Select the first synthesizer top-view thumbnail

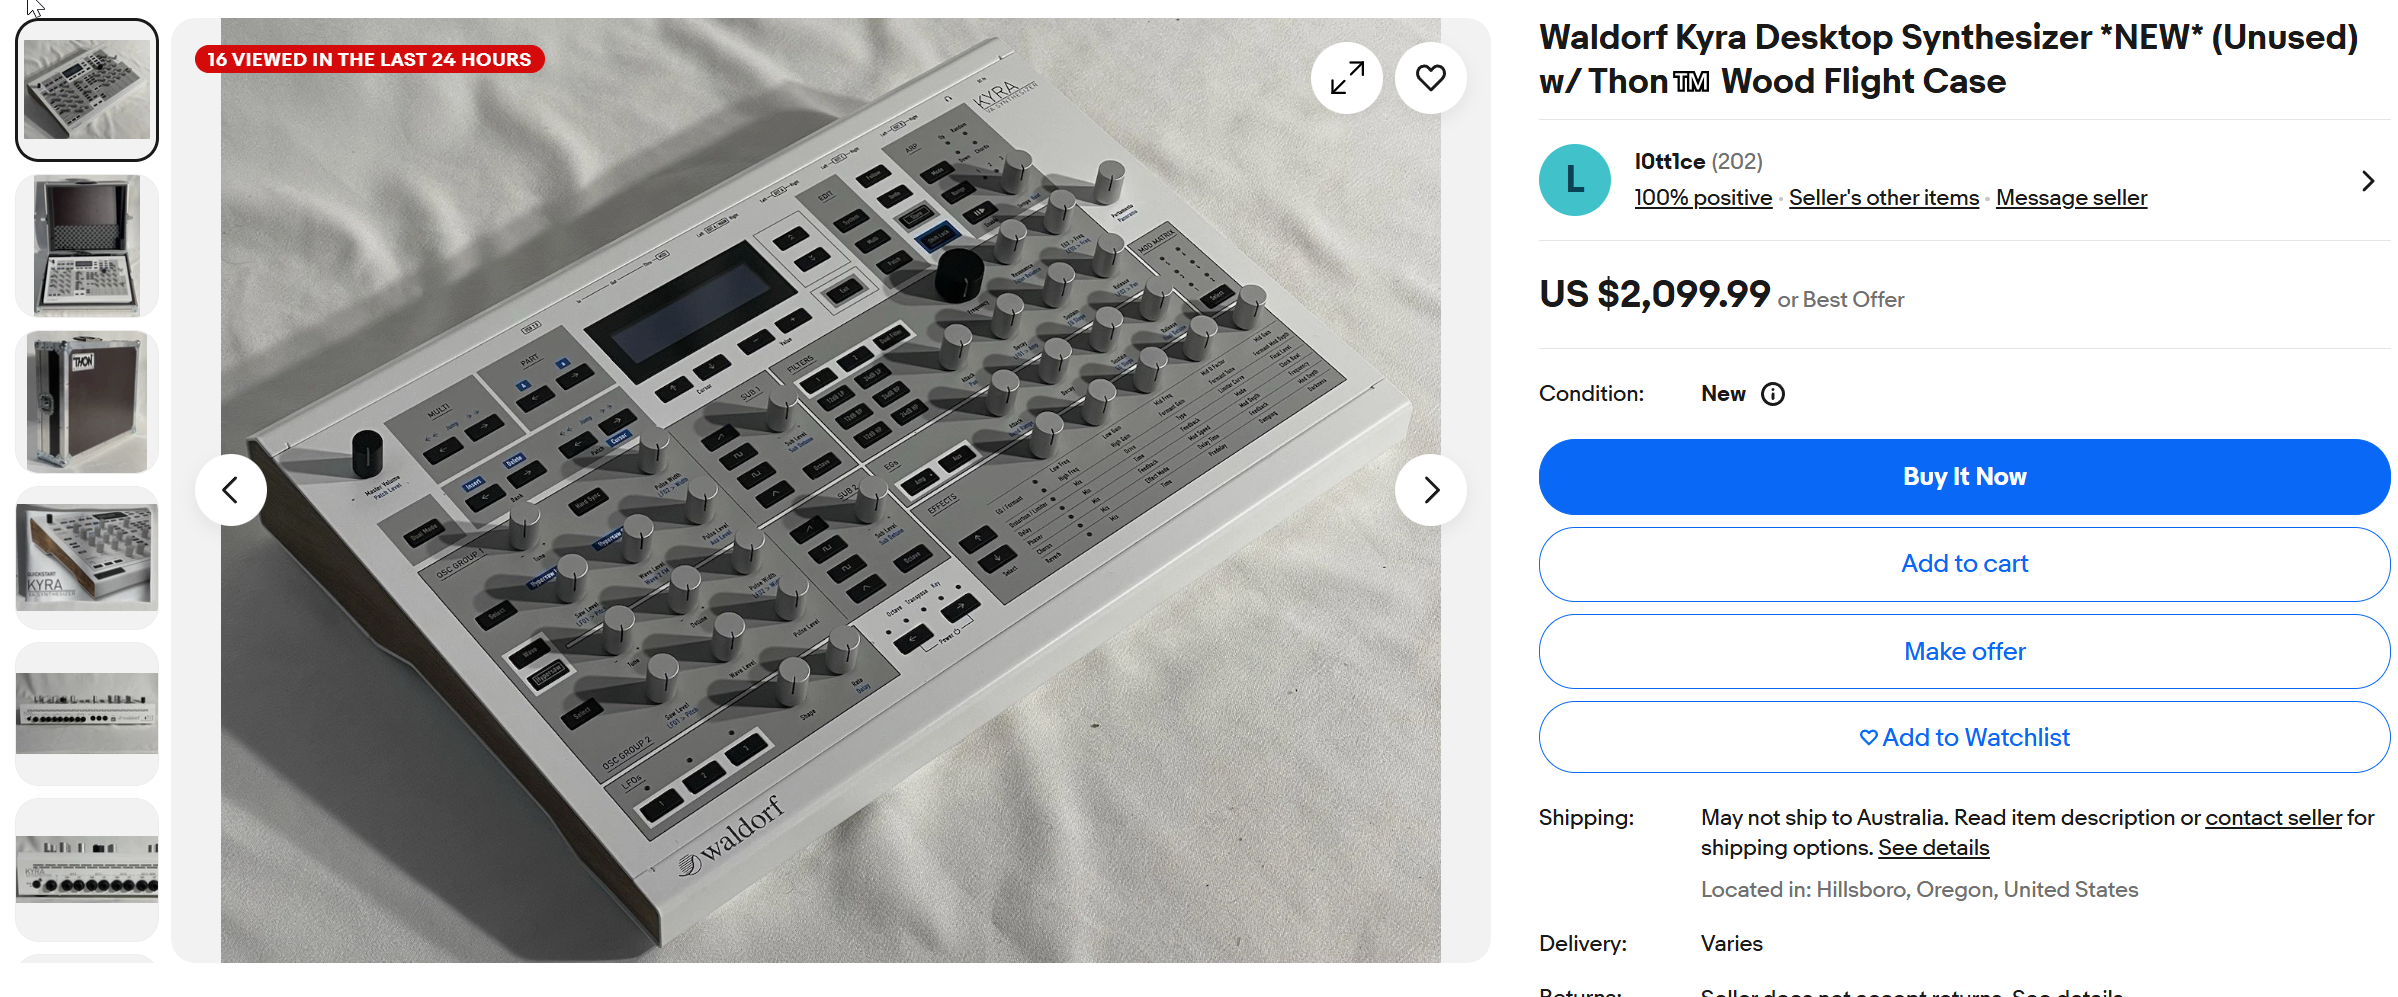87,90
